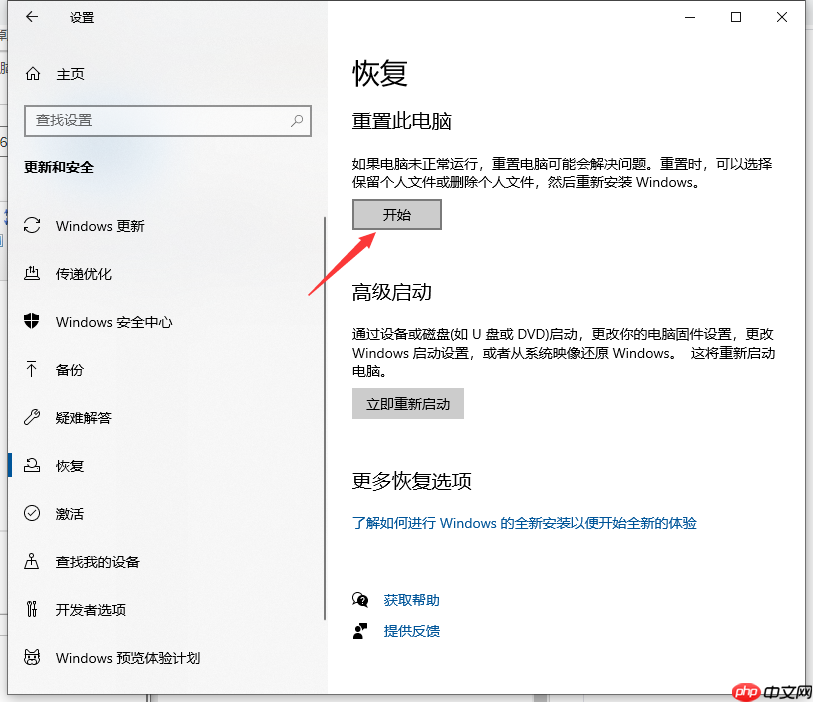Click the Windows 预览体验计划 cat icon
Screen dimensions: 813x702
[32, 657]
